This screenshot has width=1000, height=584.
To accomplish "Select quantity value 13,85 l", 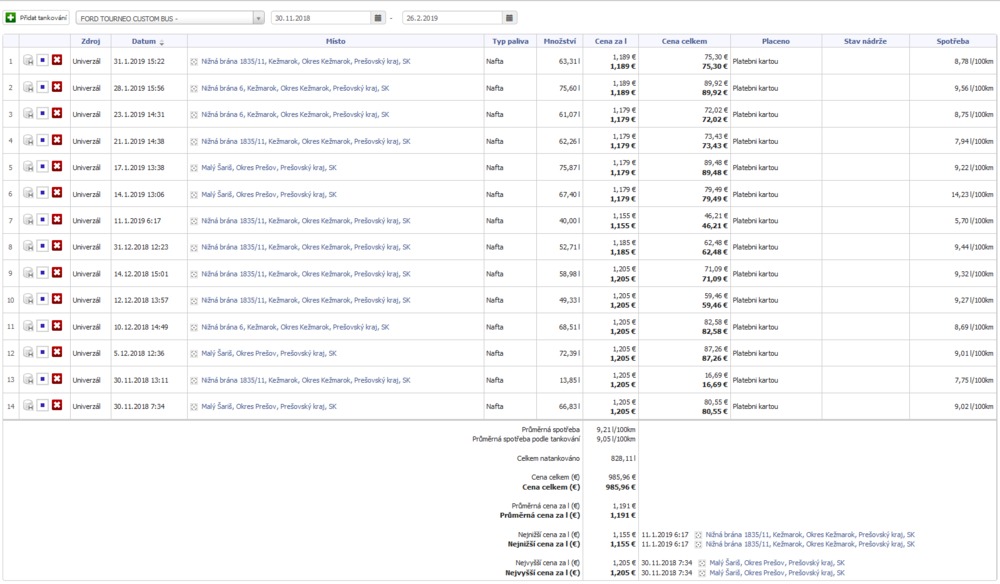I will pos(568,380).
